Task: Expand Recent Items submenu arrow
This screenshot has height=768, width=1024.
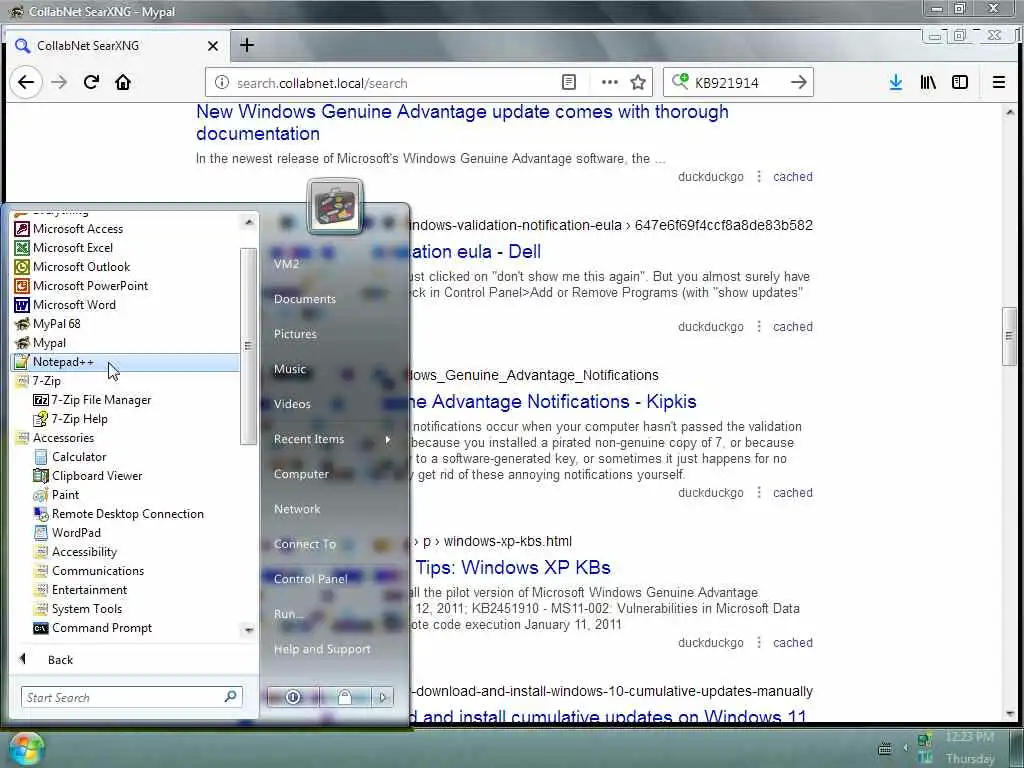Action: (x=388, y=440)
